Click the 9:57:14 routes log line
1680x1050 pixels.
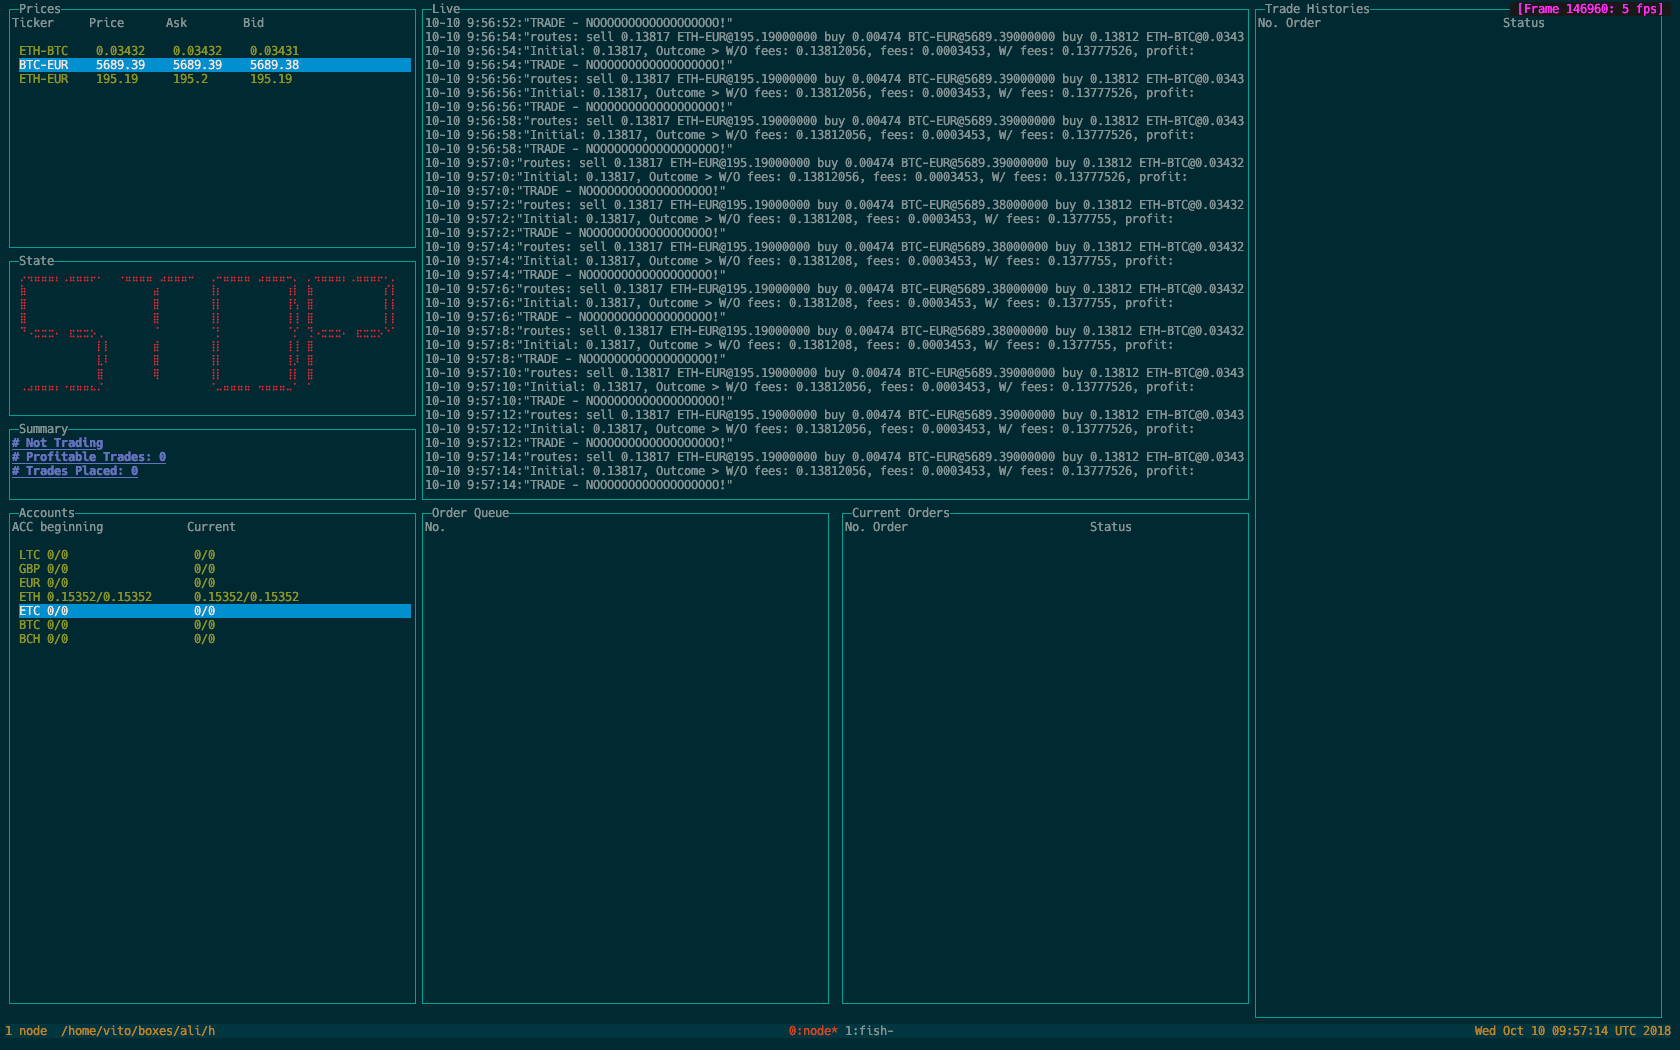835,457
